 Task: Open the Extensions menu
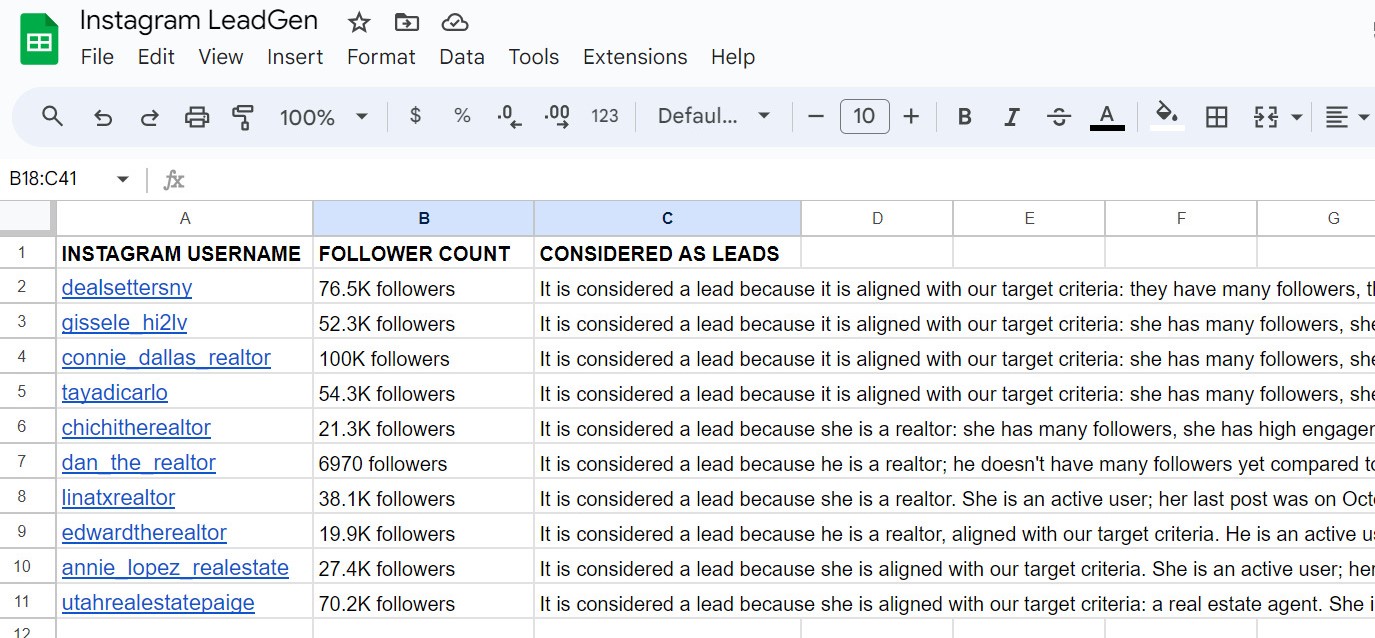pyautogui.click(x=635, y=57)
